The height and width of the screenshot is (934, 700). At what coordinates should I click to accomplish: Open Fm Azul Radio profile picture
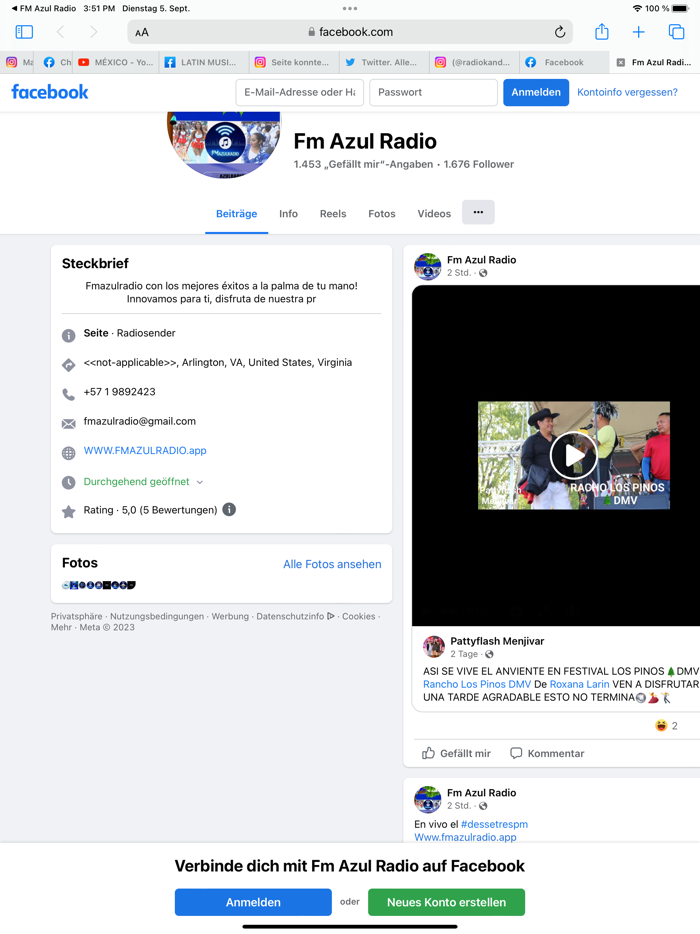tap(224, 143)
